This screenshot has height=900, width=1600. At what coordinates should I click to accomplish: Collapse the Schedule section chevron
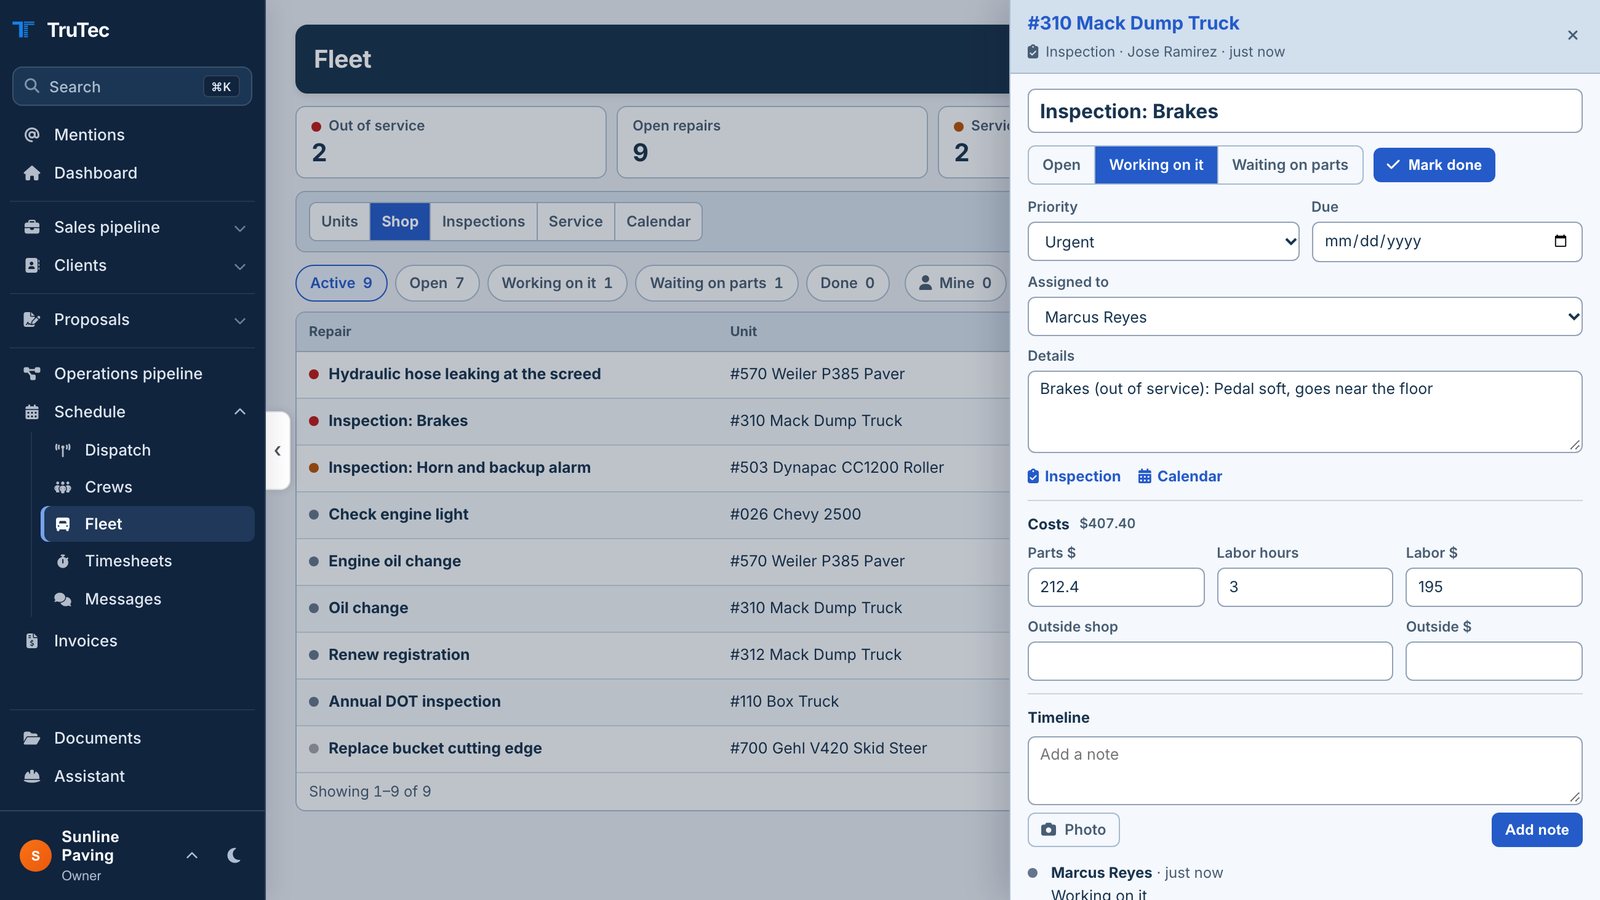240,412
